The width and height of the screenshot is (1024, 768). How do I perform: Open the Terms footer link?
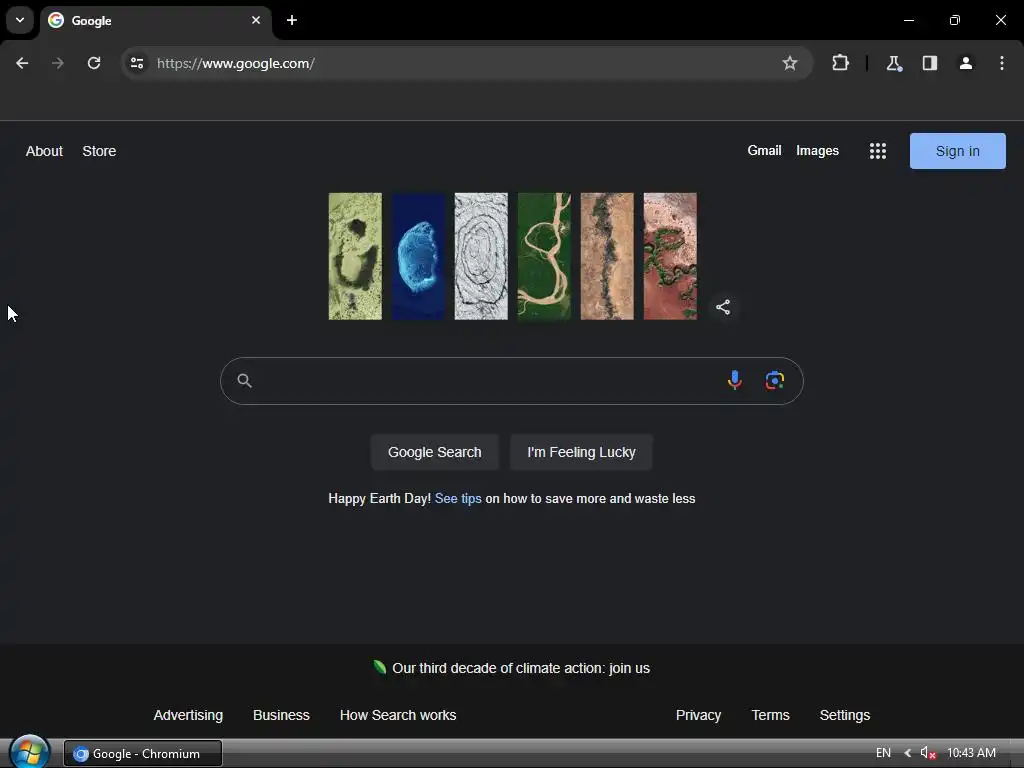pos(770,715)
